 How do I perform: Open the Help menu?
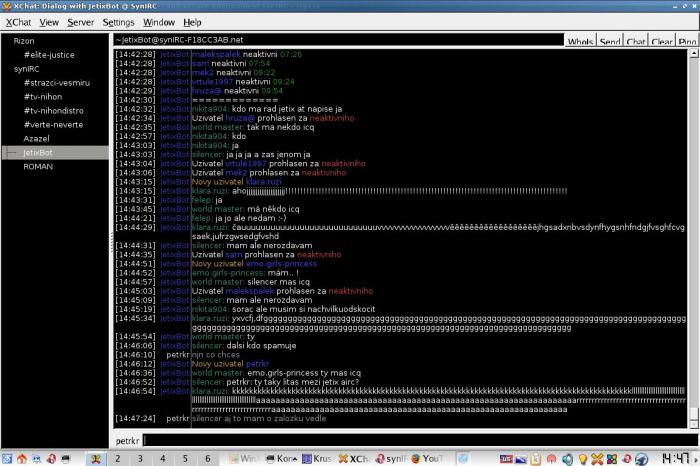[192, 22]
